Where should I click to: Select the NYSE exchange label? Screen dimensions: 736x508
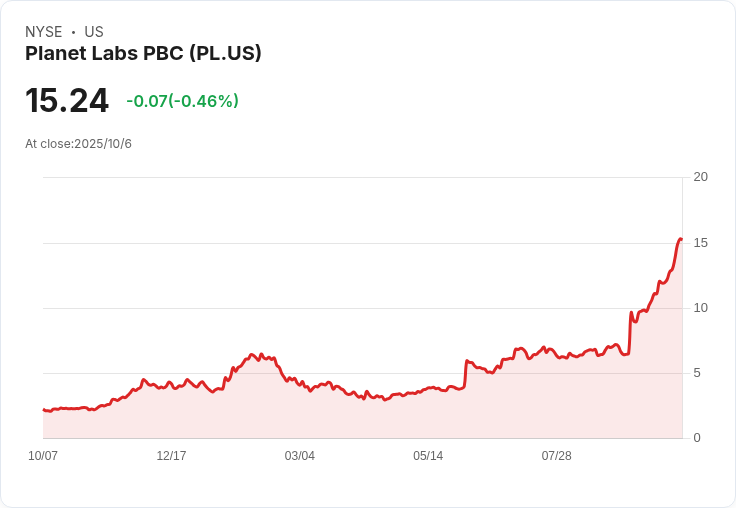pos(44,32)
